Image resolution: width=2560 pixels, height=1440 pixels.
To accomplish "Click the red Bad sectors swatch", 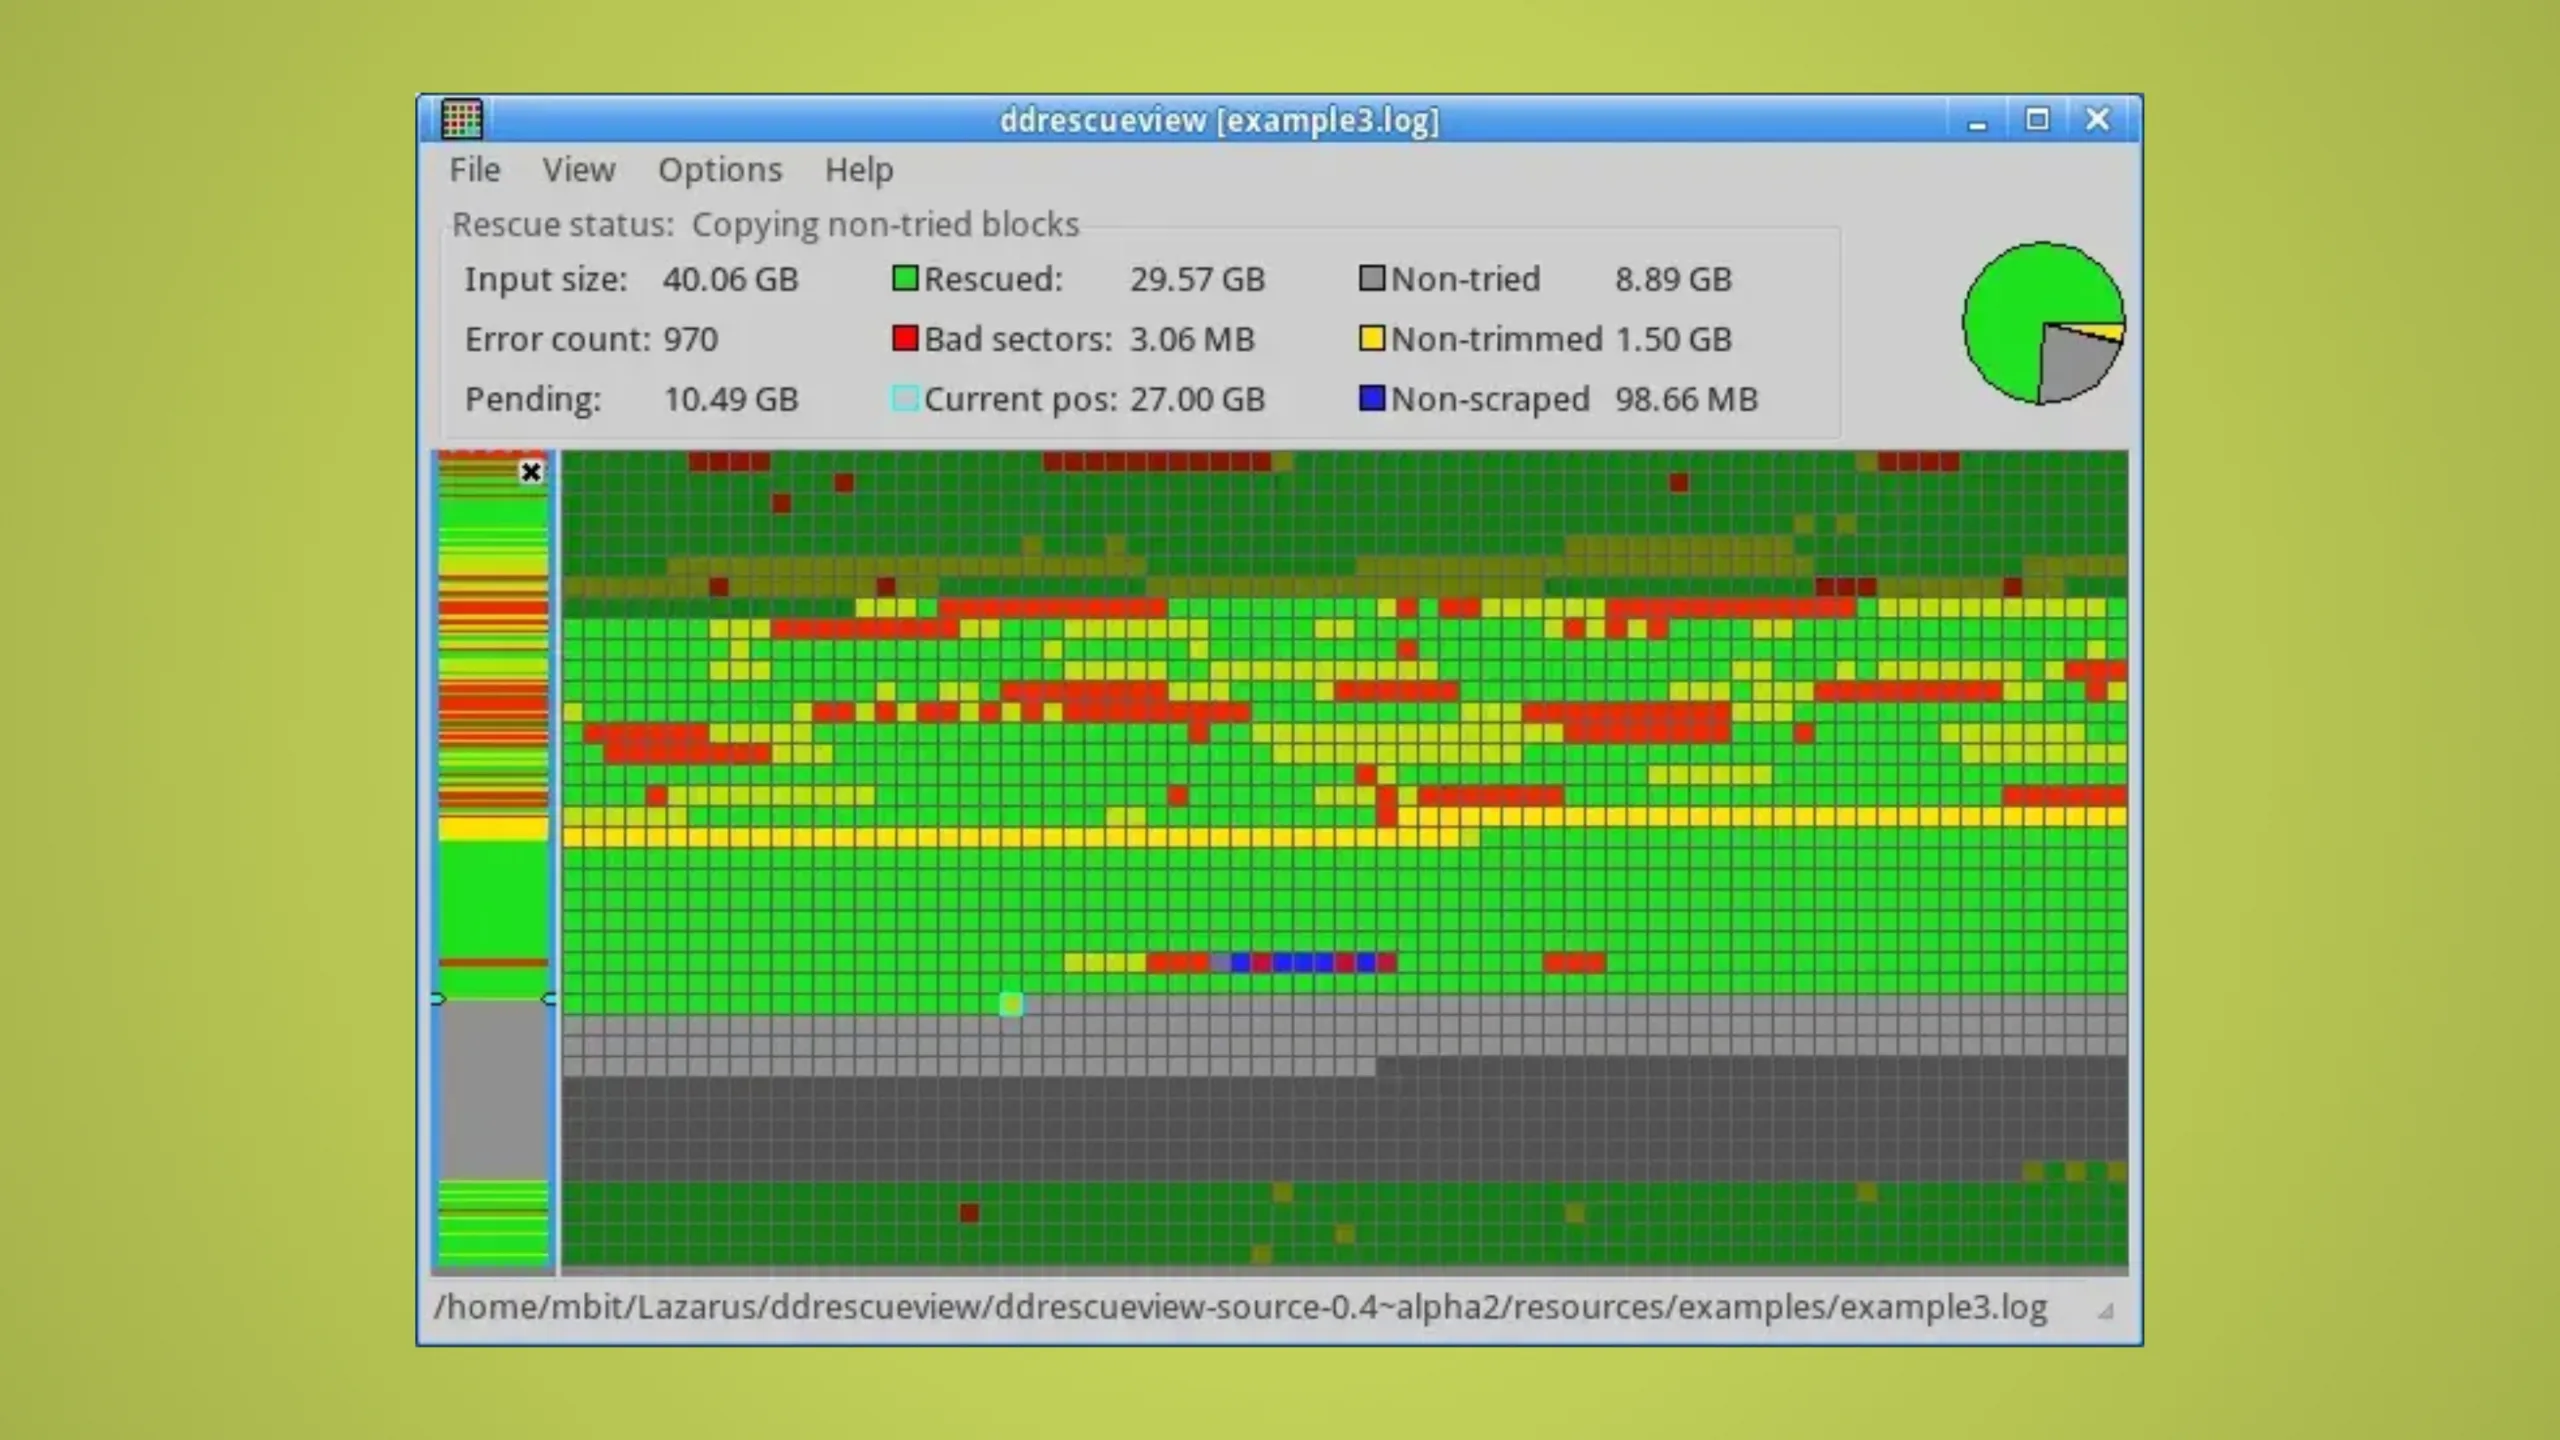I will point(904,339).
